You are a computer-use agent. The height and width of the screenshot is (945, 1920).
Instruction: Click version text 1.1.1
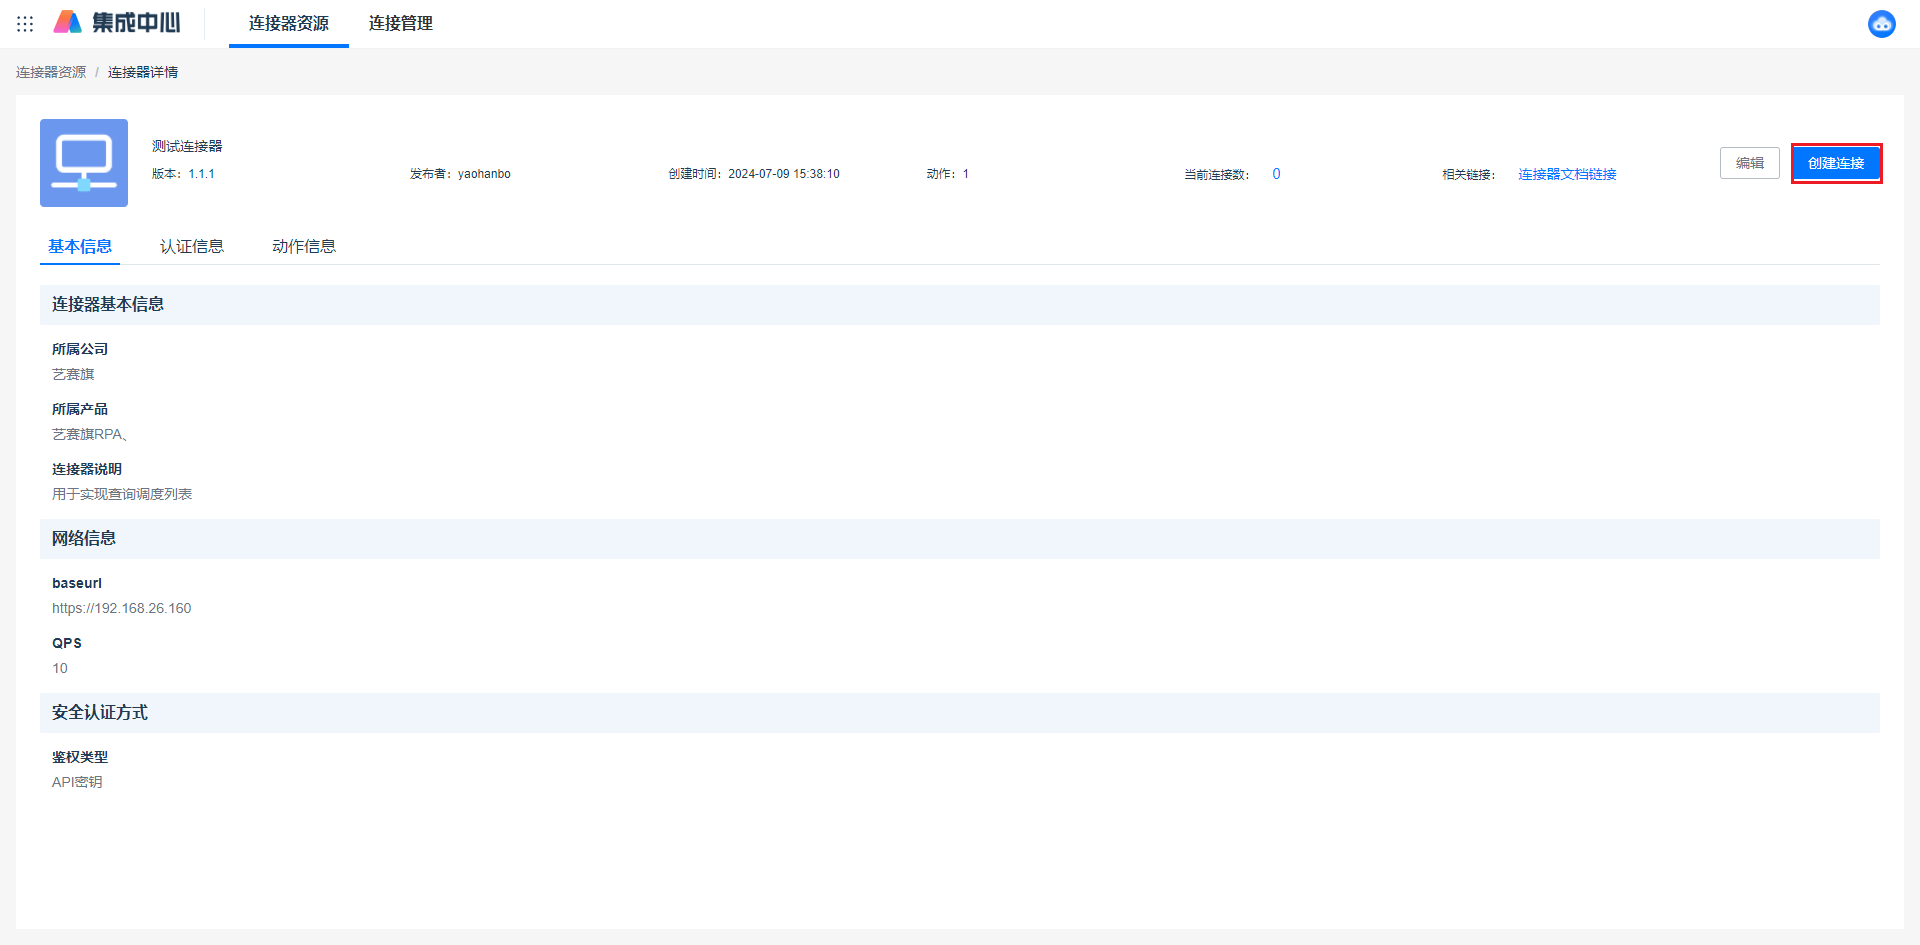[201, 174]
